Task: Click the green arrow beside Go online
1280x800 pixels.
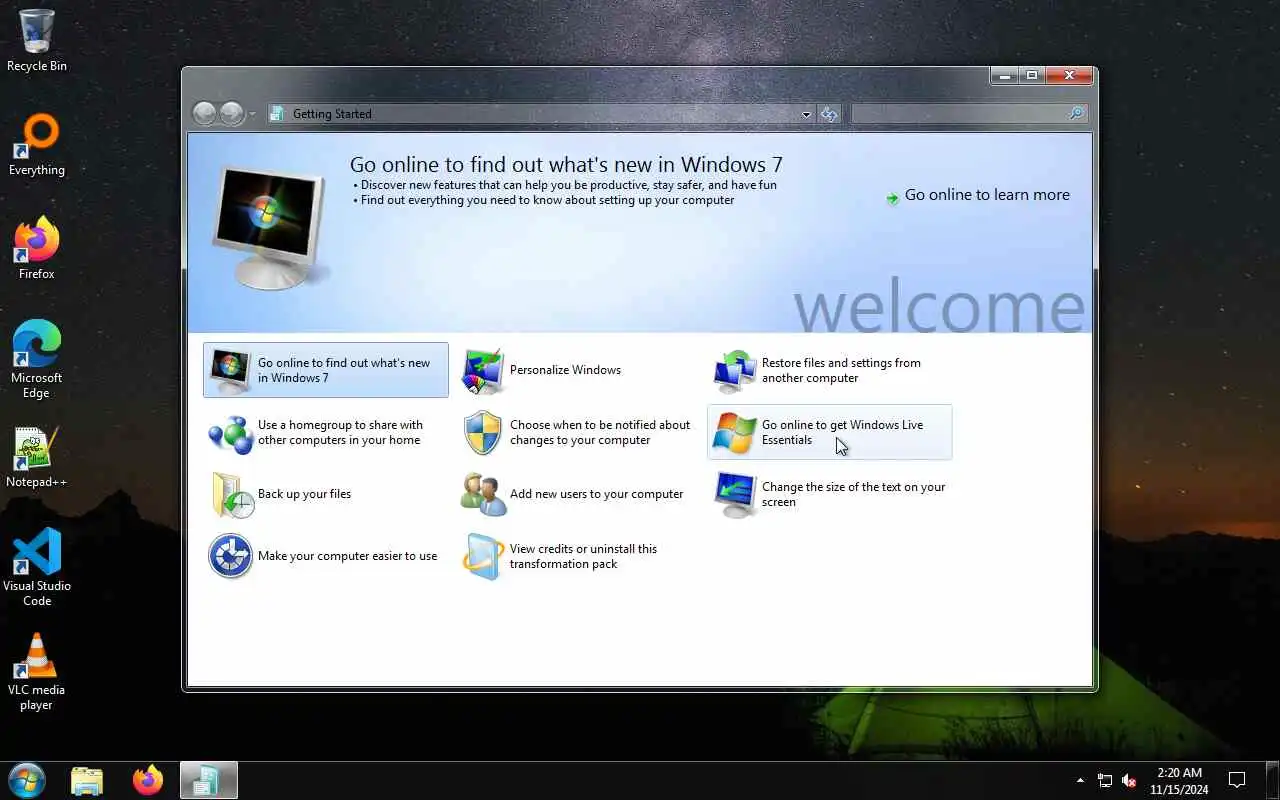Action: coord(892,197)
